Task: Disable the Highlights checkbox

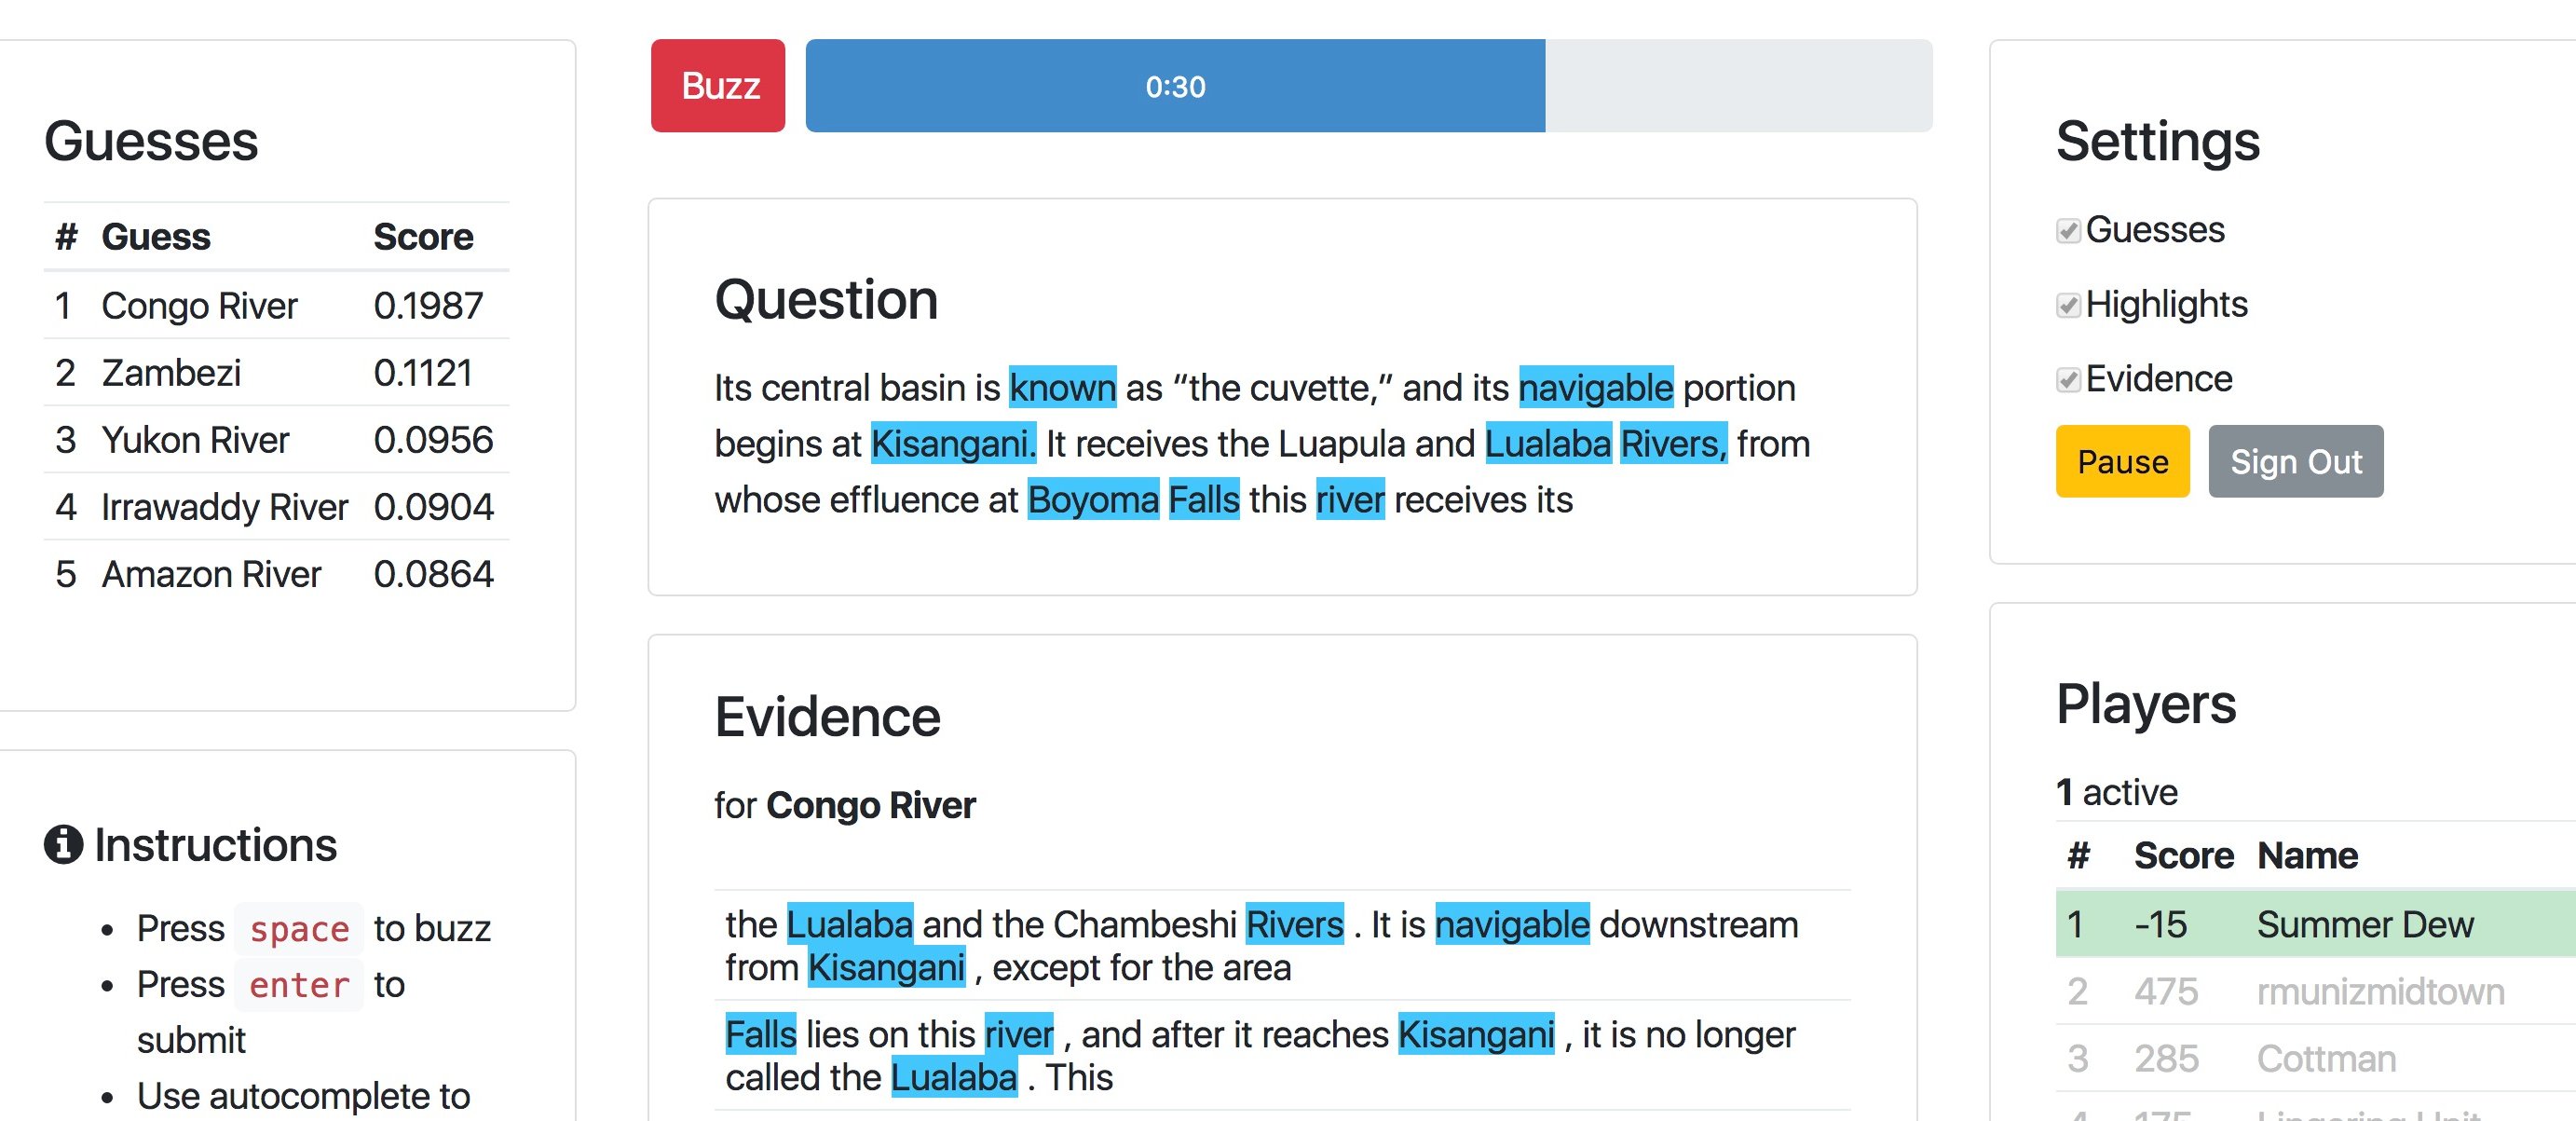Action: (2068, 305)
